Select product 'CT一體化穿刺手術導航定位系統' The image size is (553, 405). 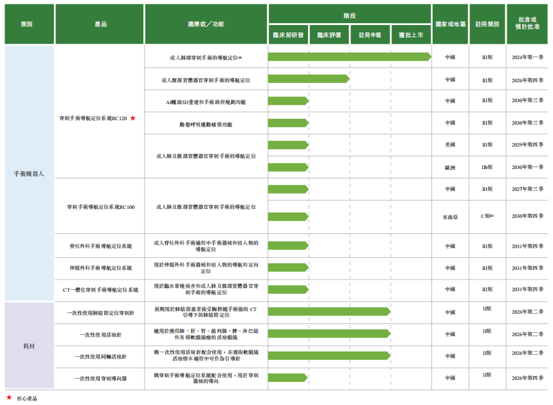tap(101, 290)
